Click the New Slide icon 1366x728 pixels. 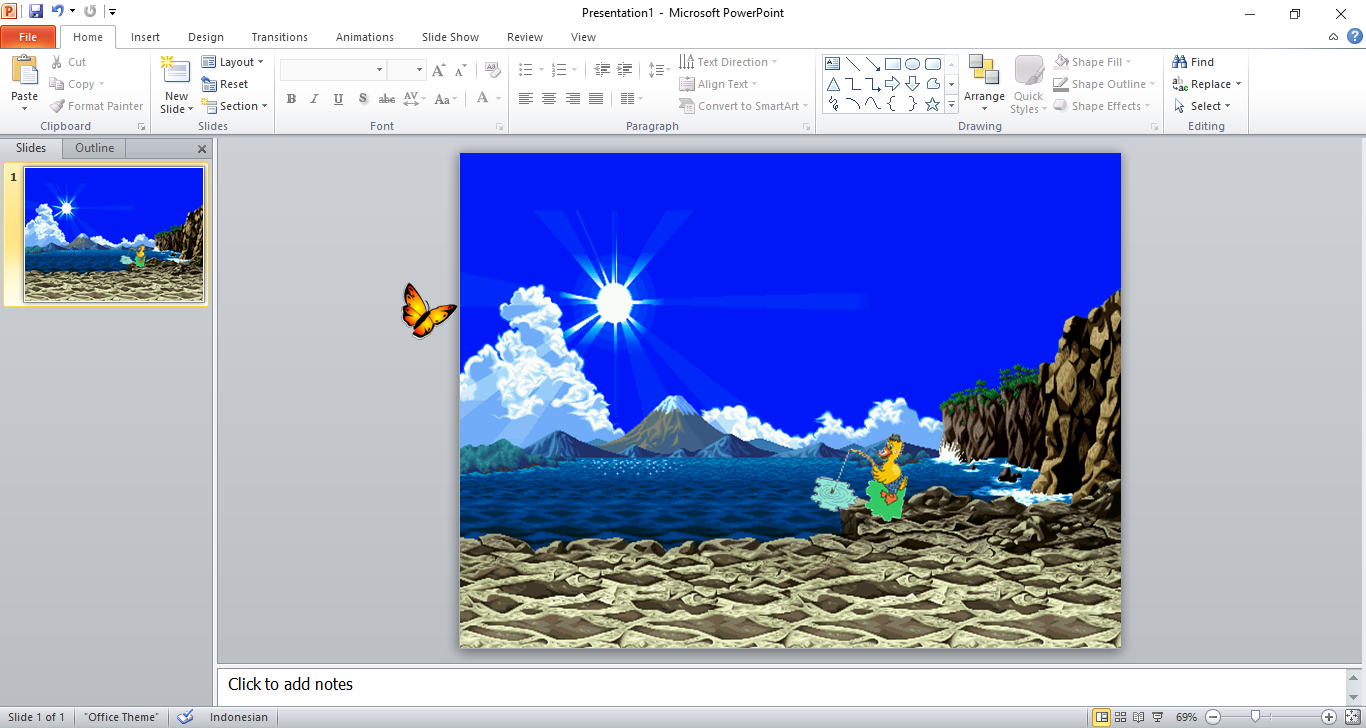[x=176, y=72]
